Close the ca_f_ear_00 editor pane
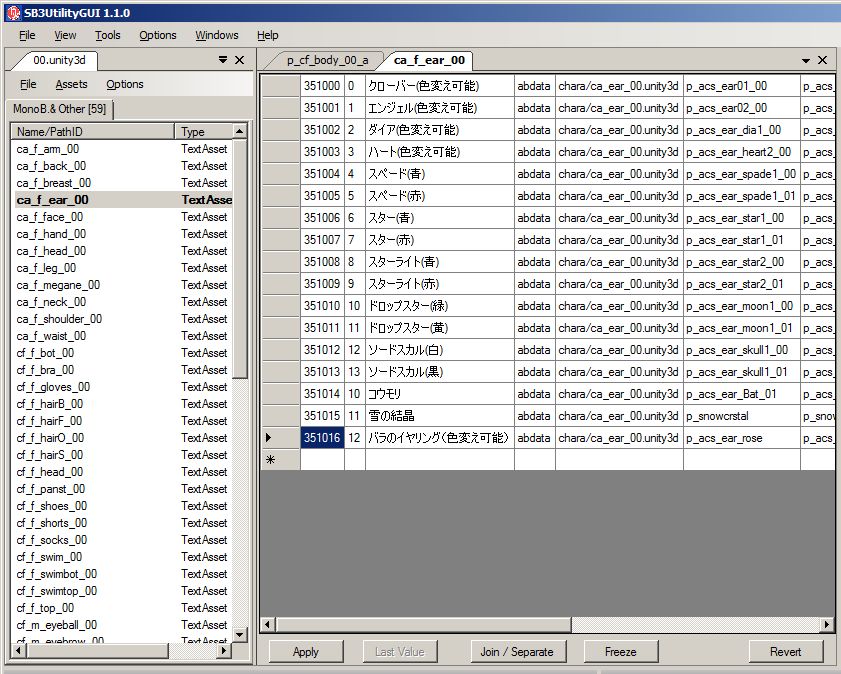This screenshot has width=841, height=674. click(x=822, y=60)
